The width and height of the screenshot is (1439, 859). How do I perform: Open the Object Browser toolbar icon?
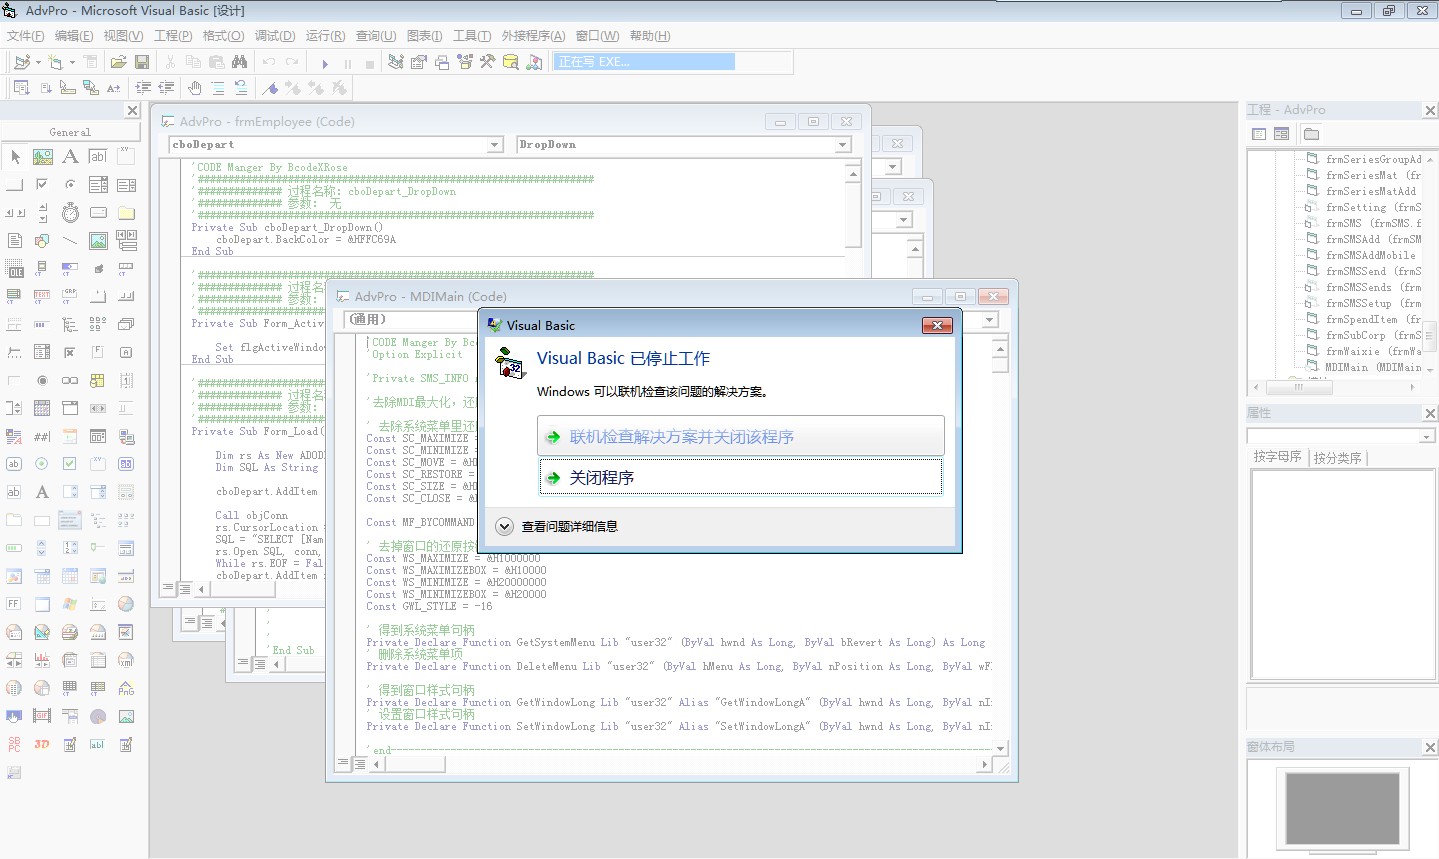(x=465, y=62)
